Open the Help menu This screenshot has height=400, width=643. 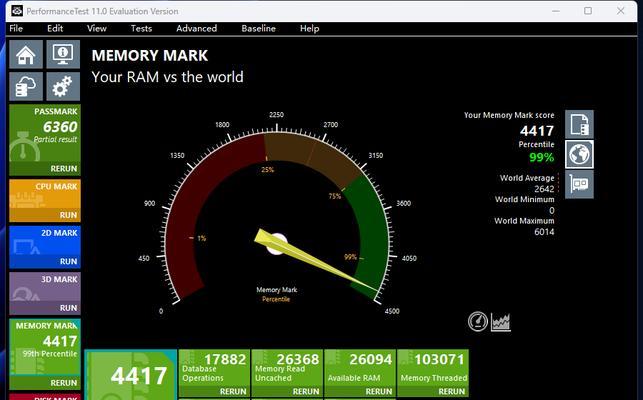(310, 28)
